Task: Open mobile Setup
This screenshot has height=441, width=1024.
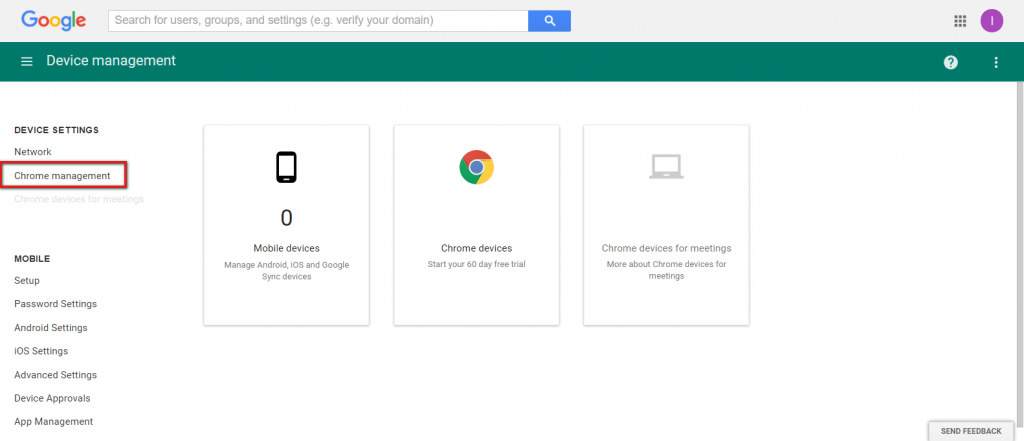Action: click(27, 280)
